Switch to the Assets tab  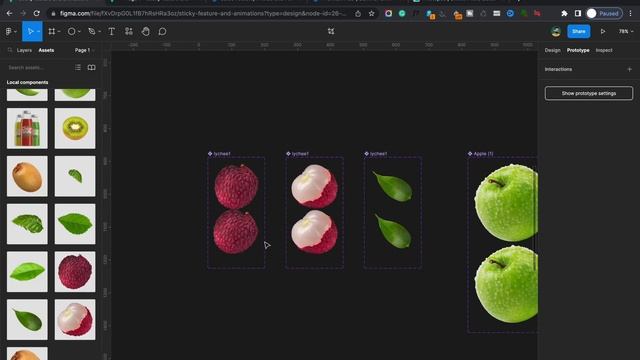[46, 50]
